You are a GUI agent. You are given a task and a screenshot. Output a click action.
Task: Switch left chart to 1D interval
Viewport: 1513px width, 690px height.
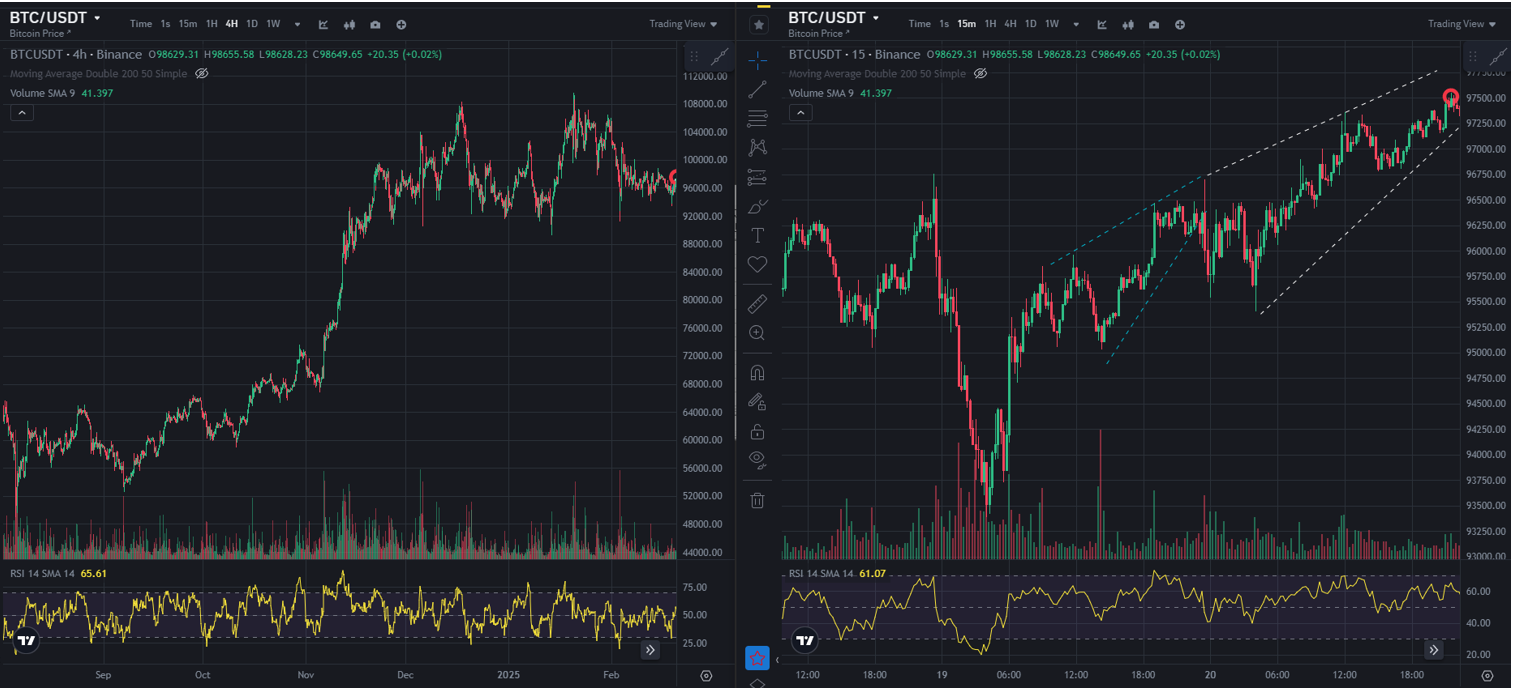[252, 24]
